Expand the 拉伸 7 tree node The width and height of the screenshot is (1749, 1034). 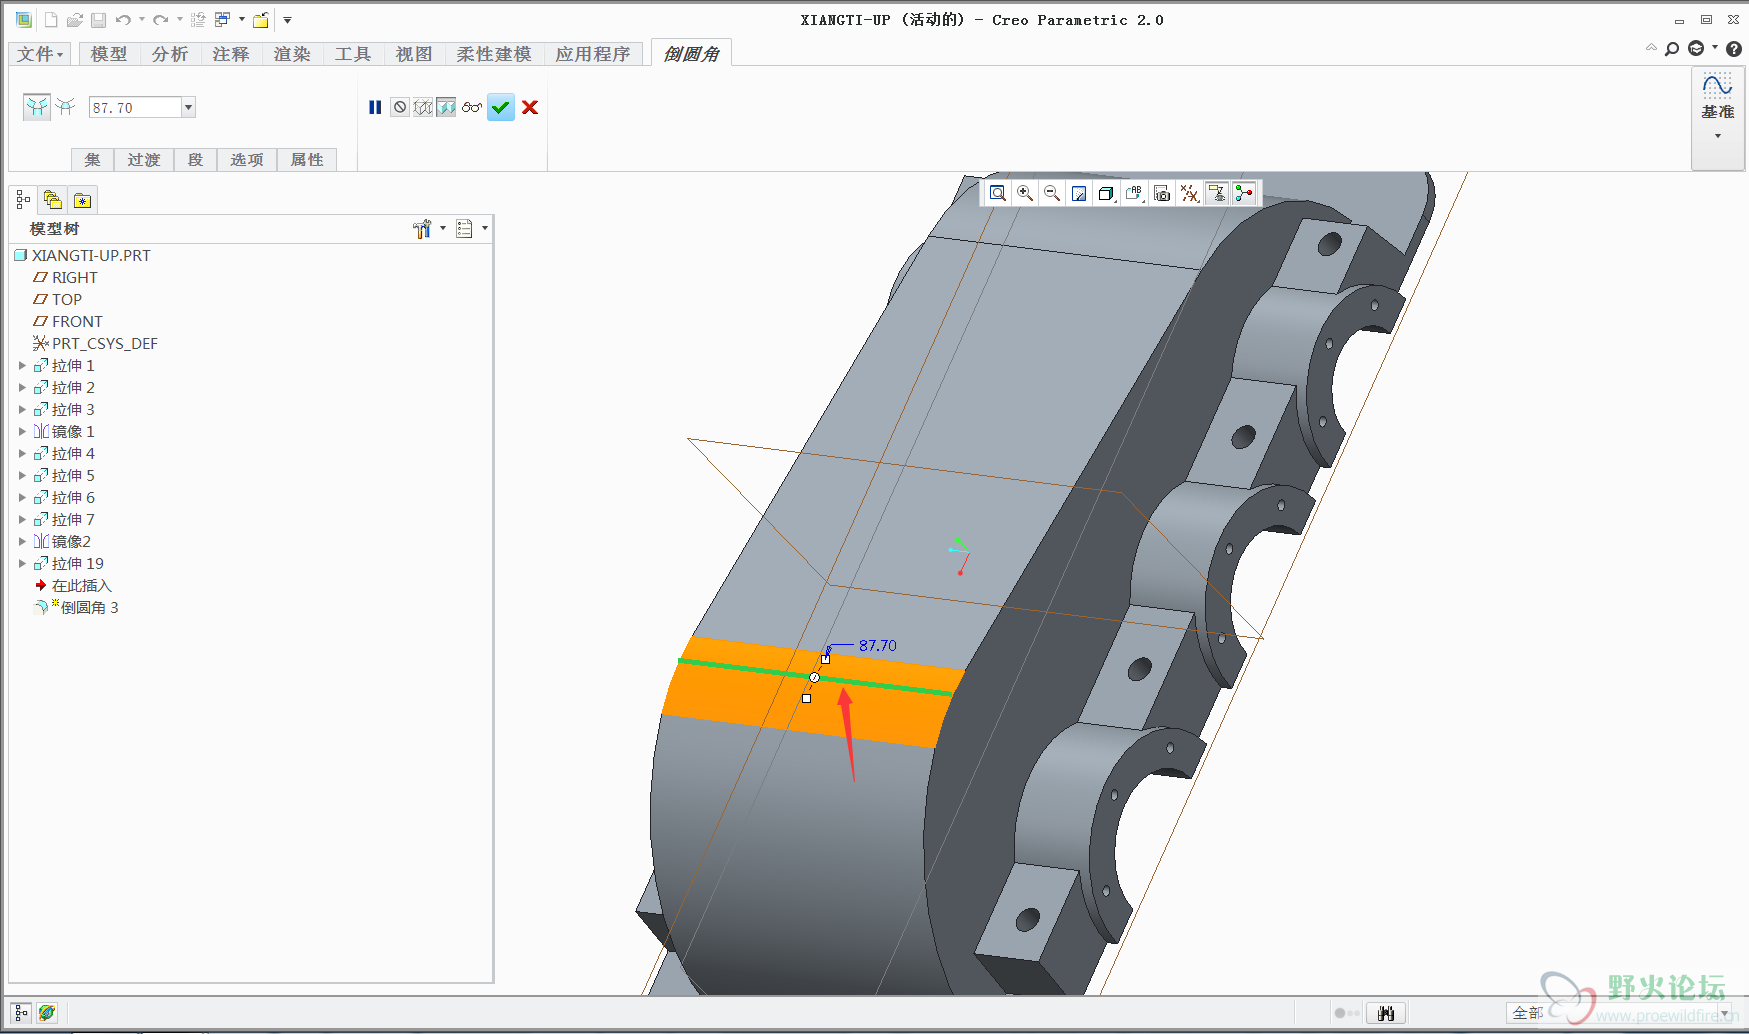tap(22, 519)
